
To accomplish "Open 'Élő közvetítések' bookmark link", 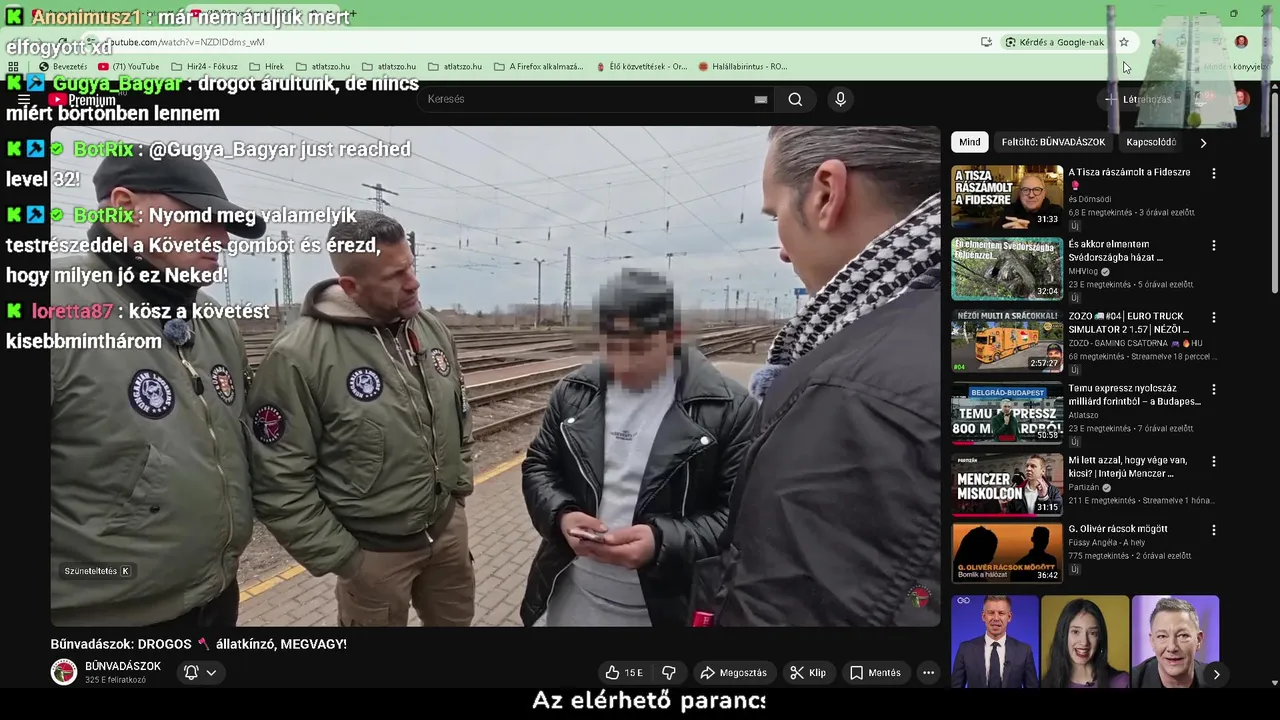I will click(641, 67).
